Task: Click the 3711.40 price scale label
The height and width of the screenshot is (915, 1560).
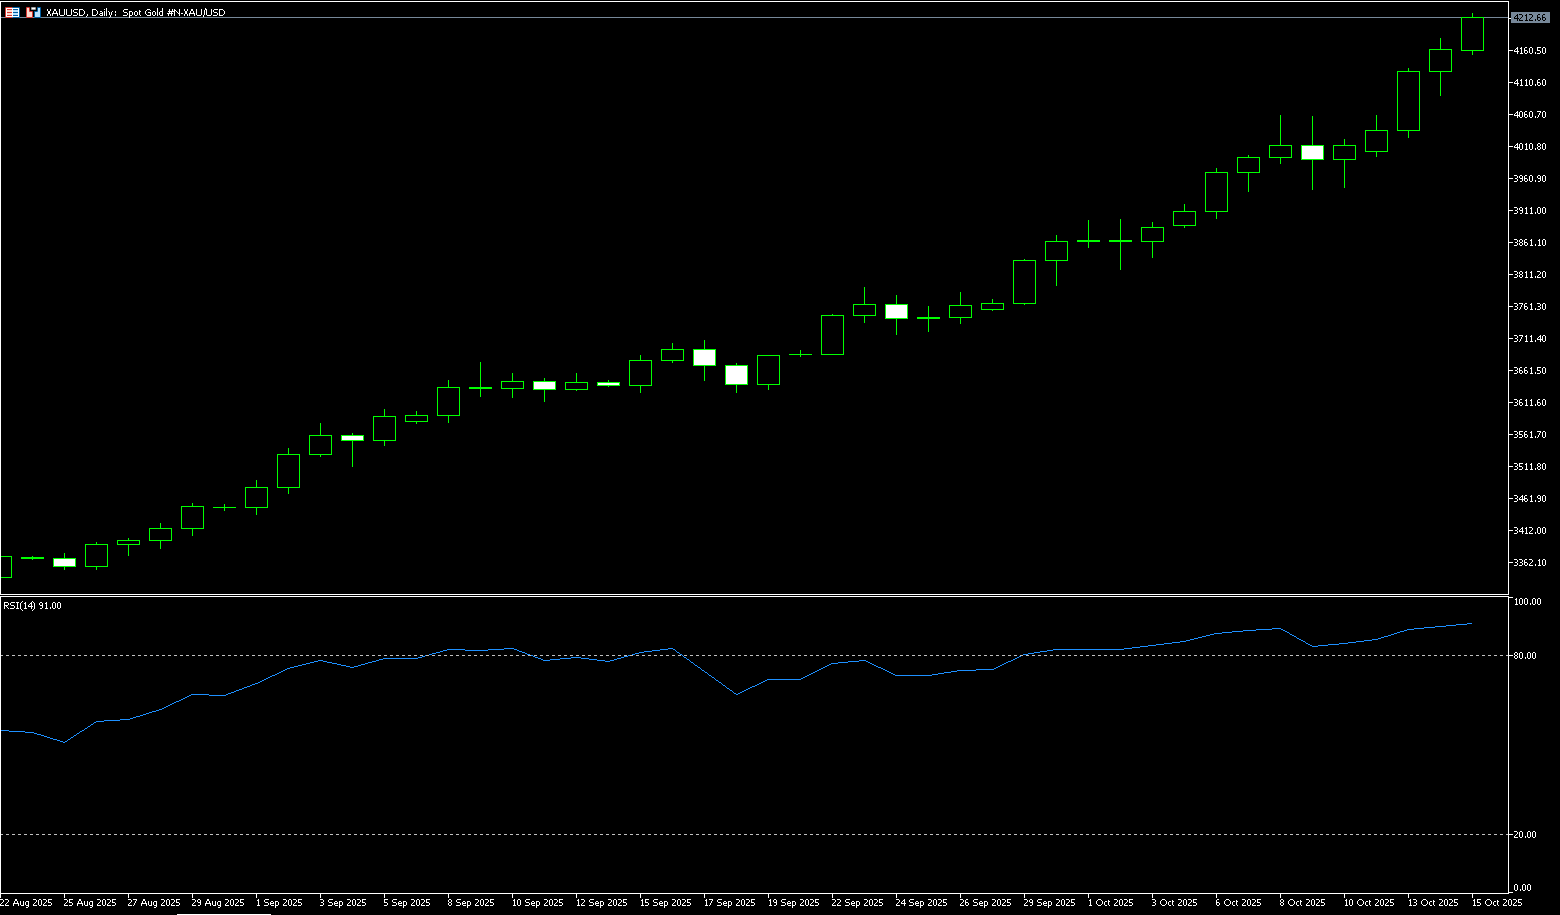Action: point(1530,339)
